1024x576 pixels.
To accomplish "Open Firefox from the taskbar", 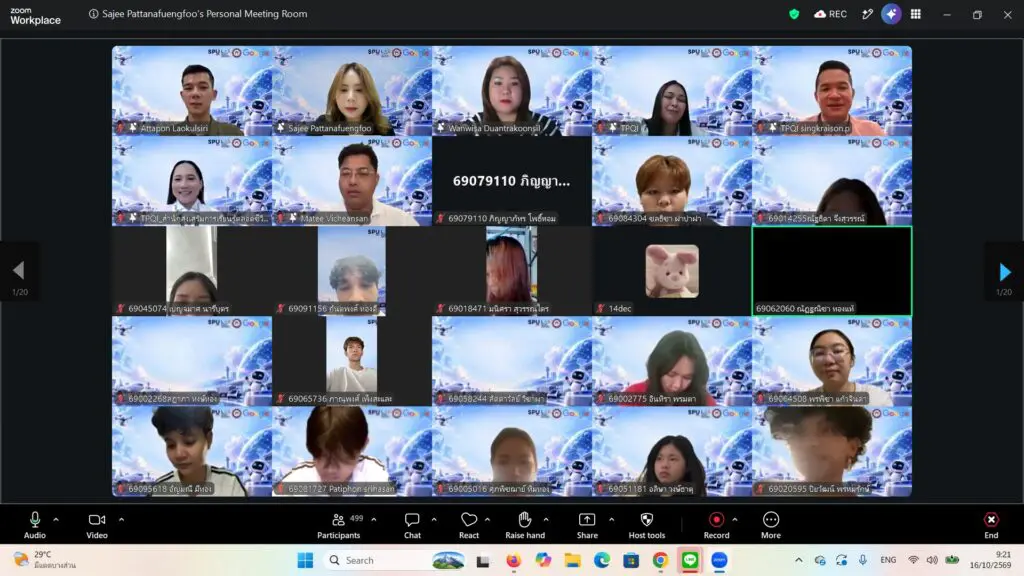I will [x=514, y=560].
